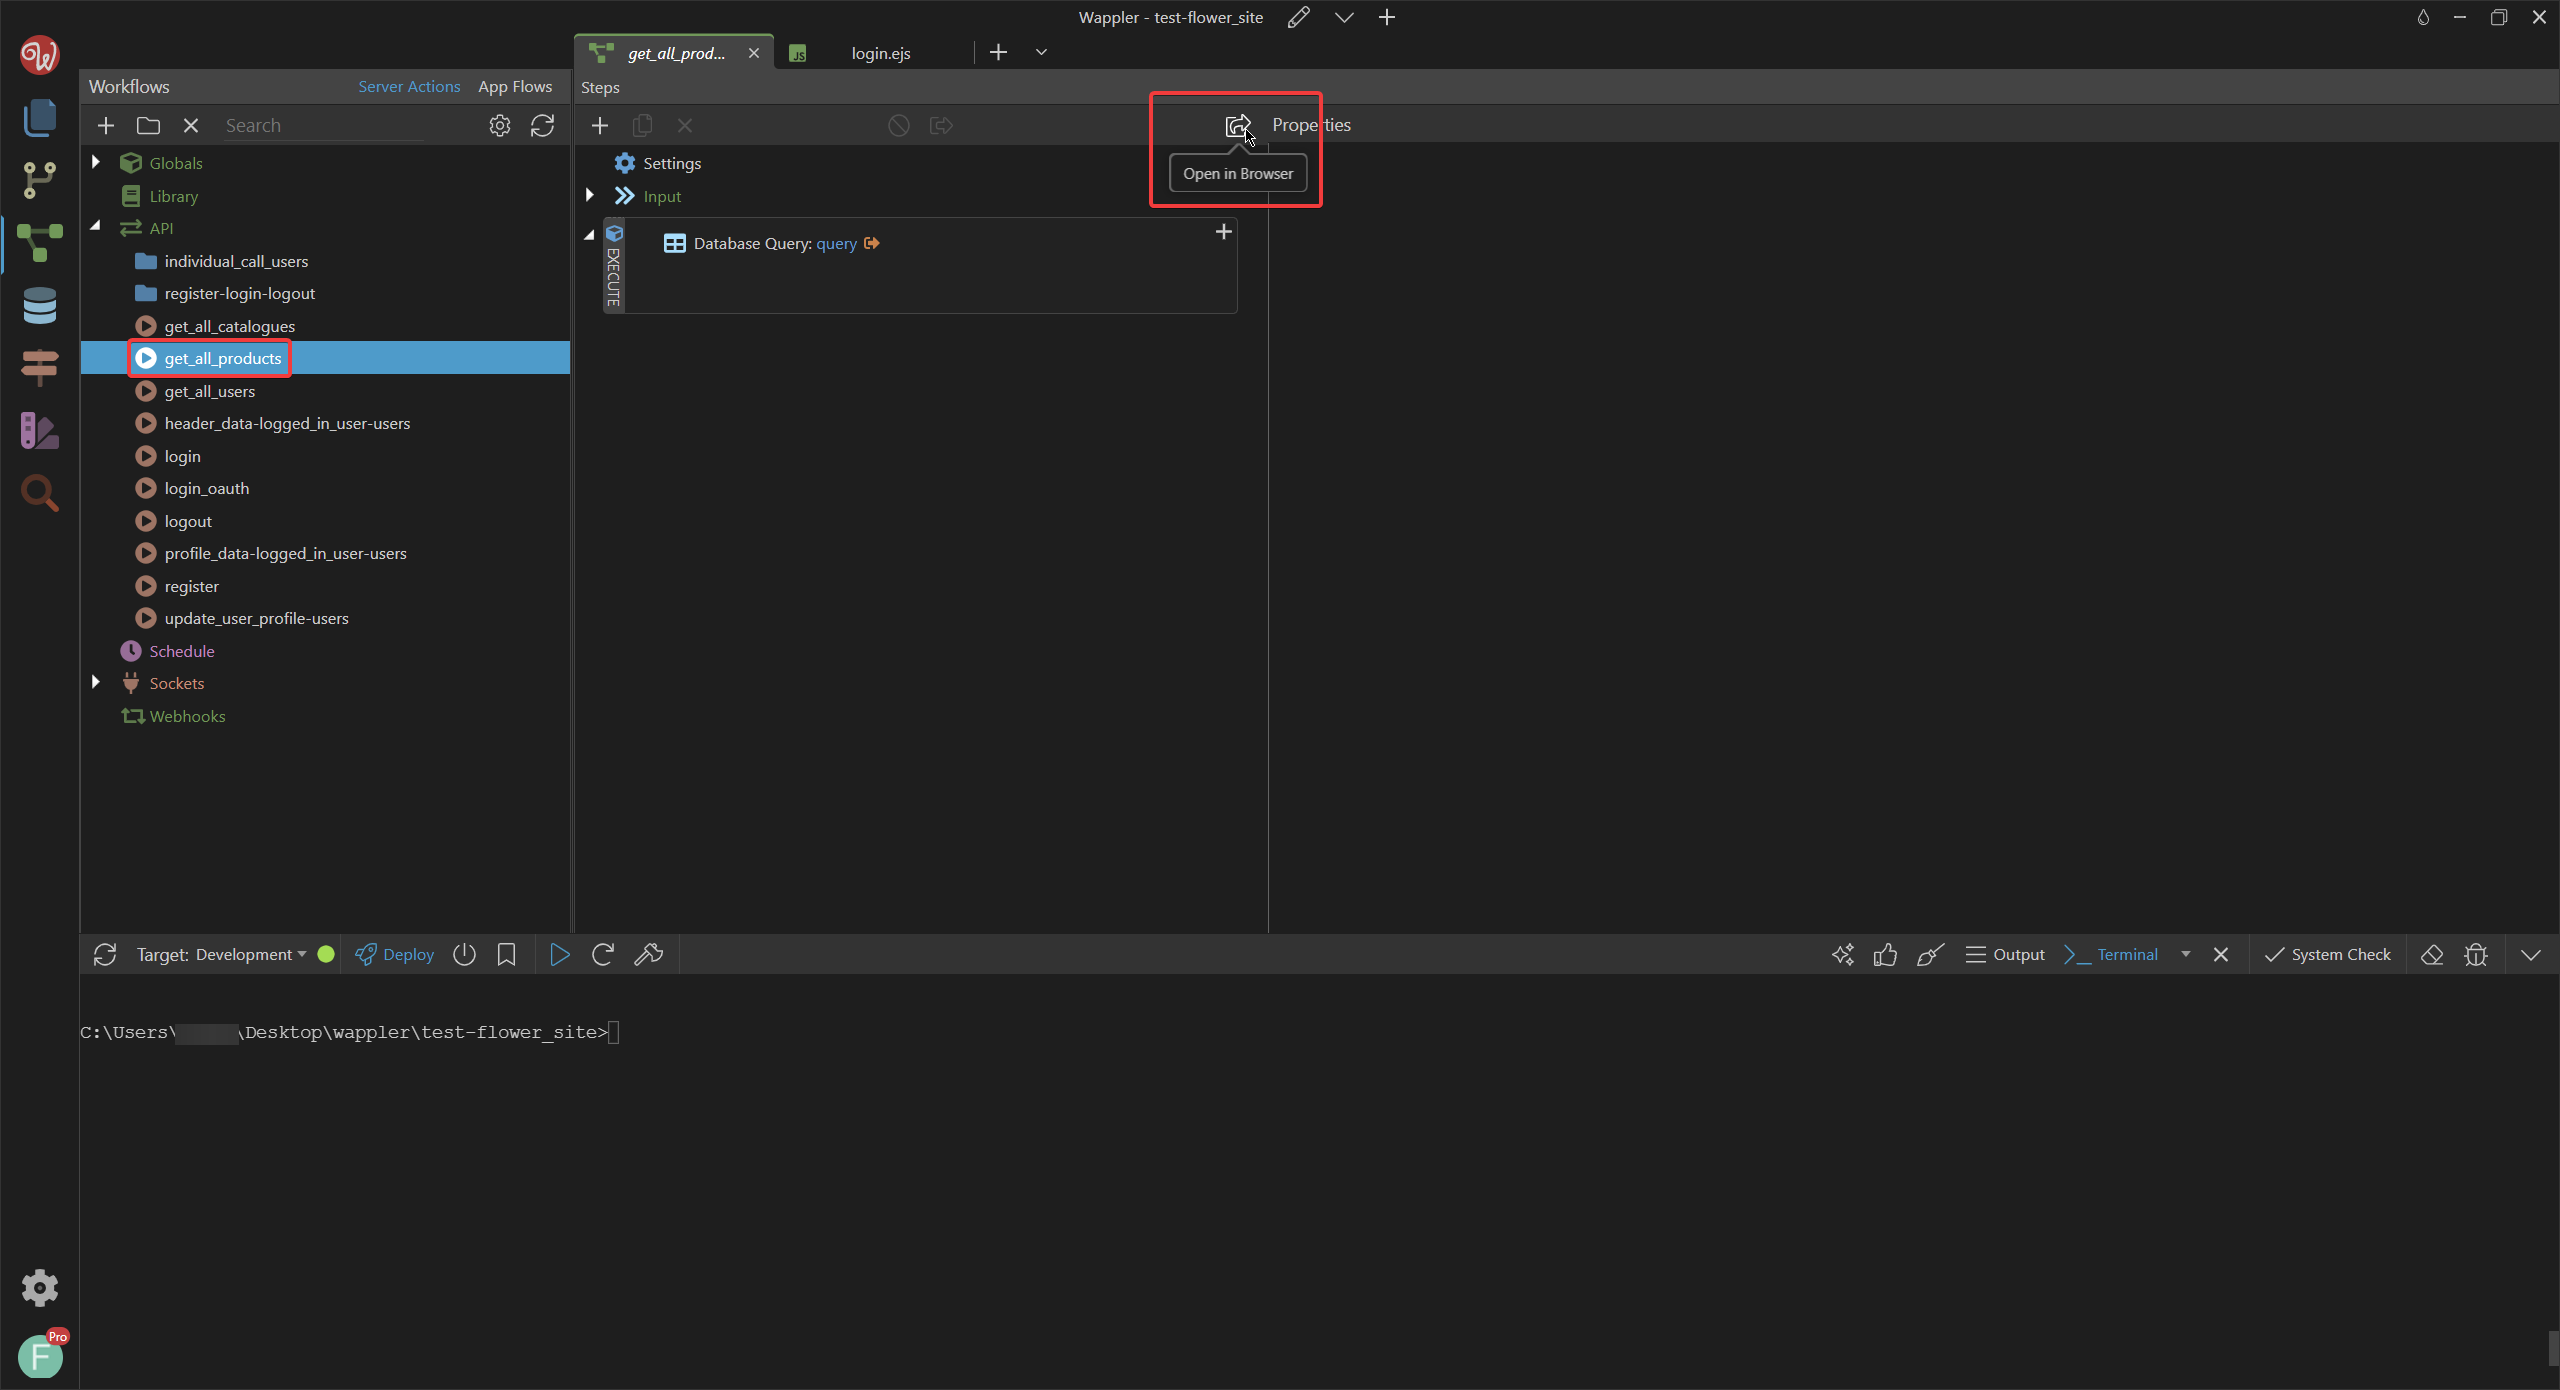2560x1390 pixels.
Task: Select the Routes signpost icon in sidebar
Action: 40,368
